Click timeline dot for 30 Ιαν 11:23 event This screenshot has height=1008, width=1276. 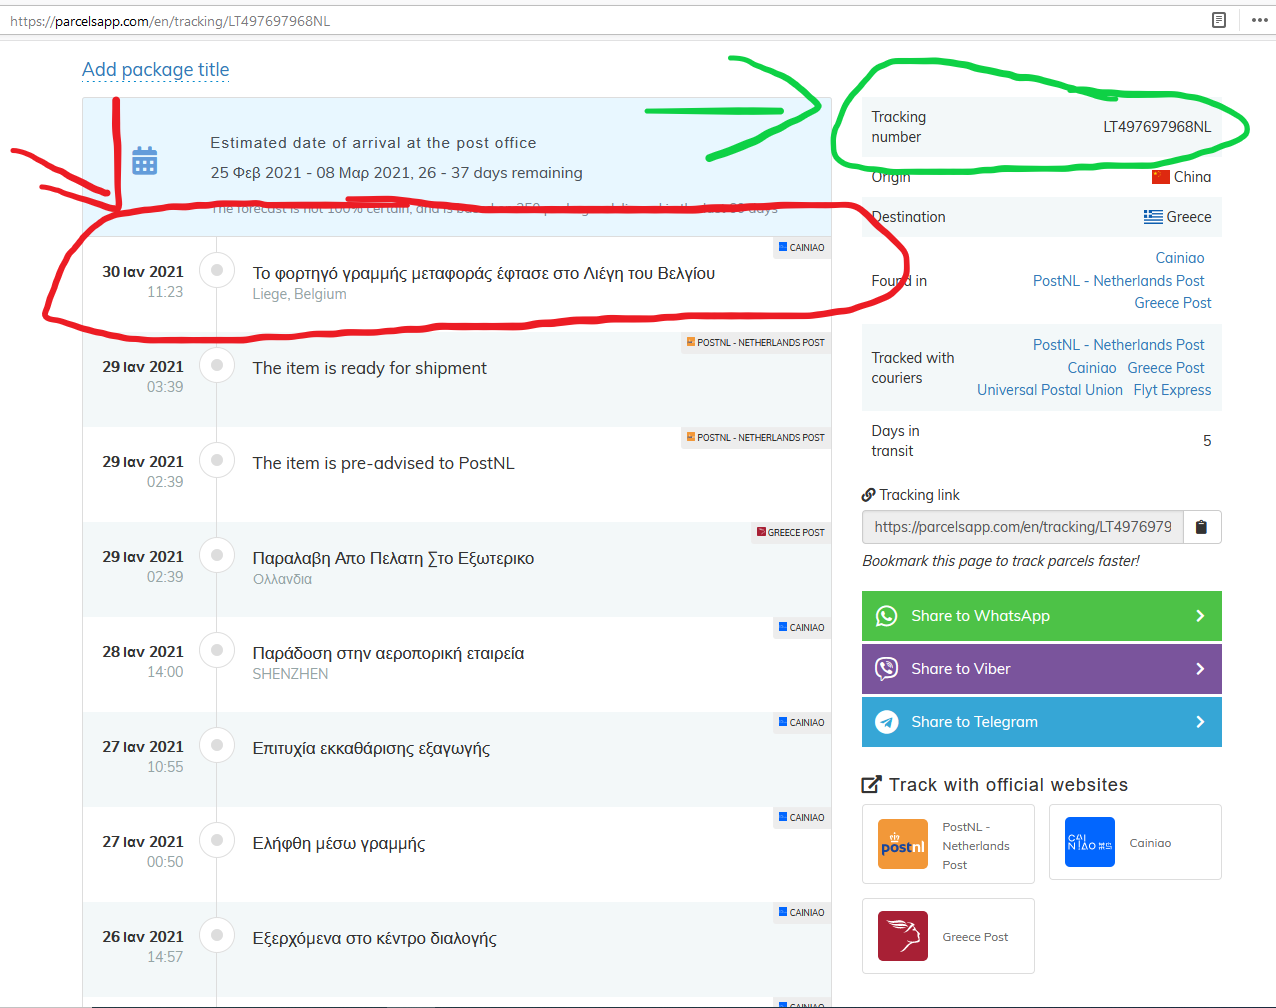point(217,270)
